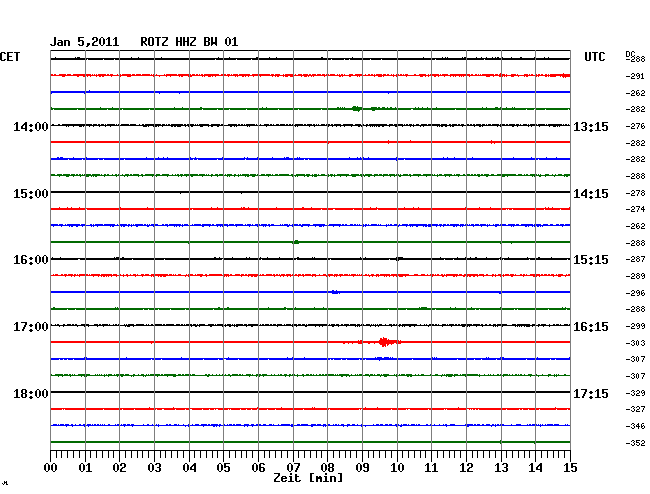Click minute tick label 05 on the x-axis
The height and width of the screenshot is (494, 650).
(223, 468)
